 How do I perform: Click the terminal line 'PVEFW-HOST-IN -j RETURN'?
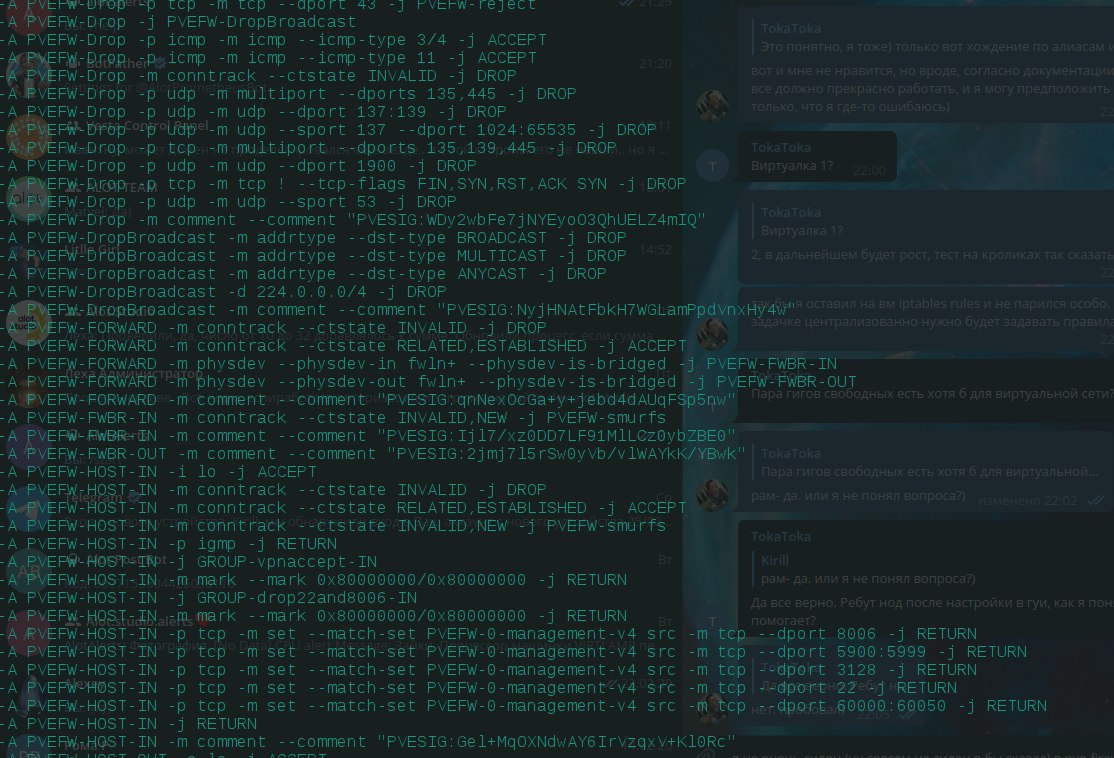click(129, 724)
